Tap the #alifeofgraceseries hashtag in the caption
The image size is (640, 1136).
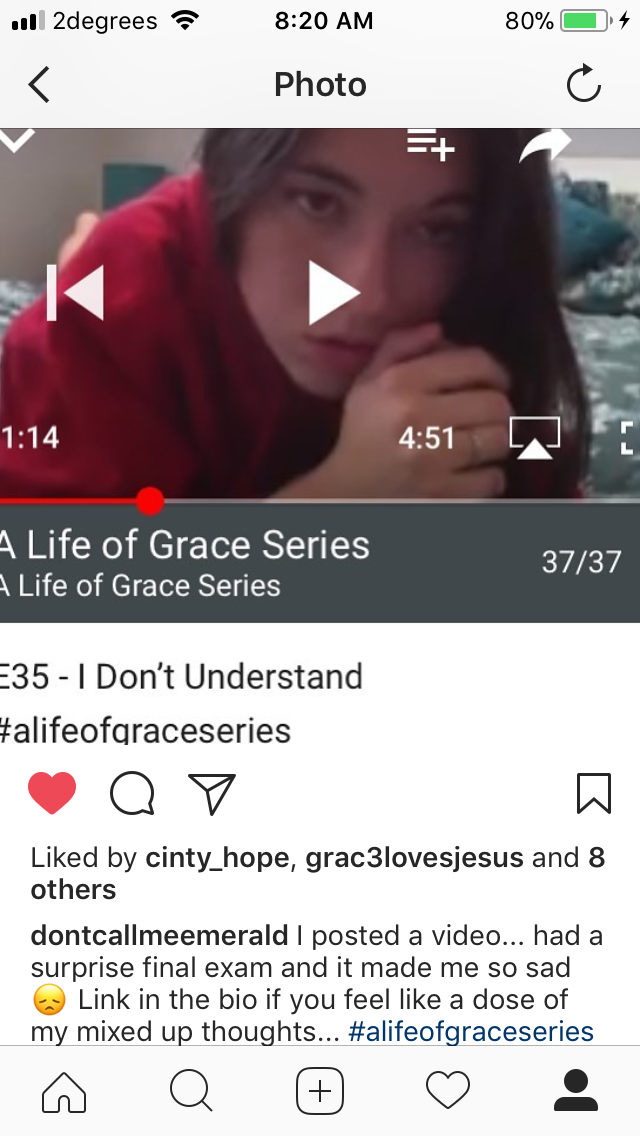(x=471, y=1031)
